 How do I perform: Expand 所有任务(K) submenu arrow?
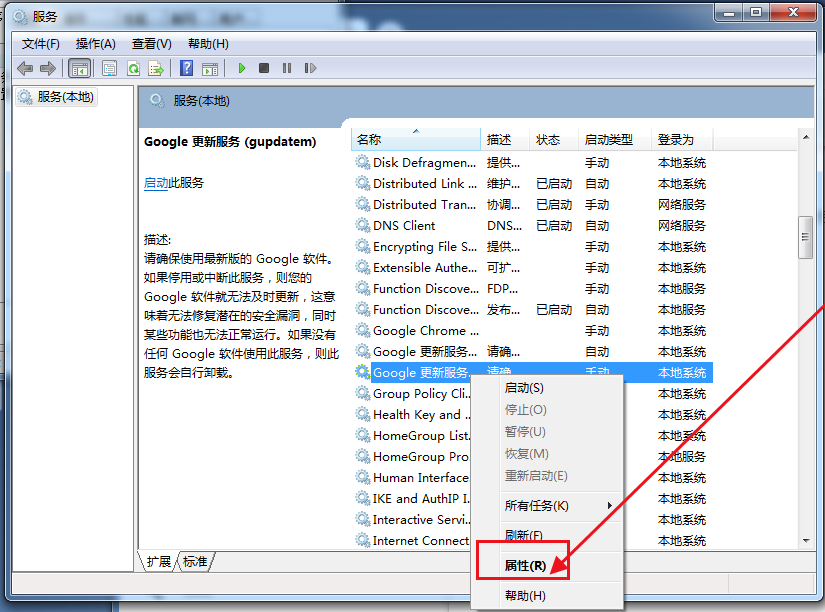tap(609, 506)
